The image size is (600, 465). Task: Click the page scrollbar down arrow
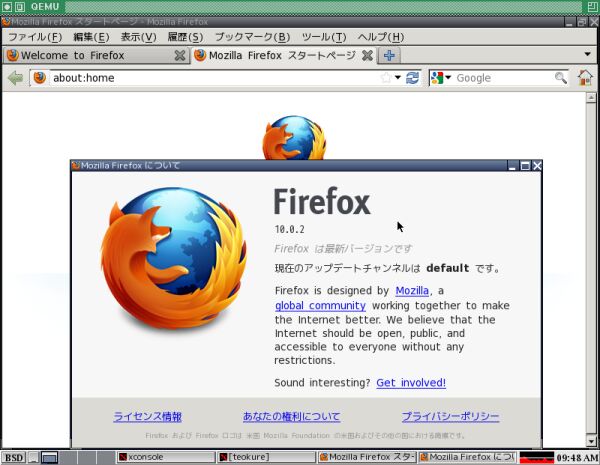pyautogui.click(x=591, y=441)
